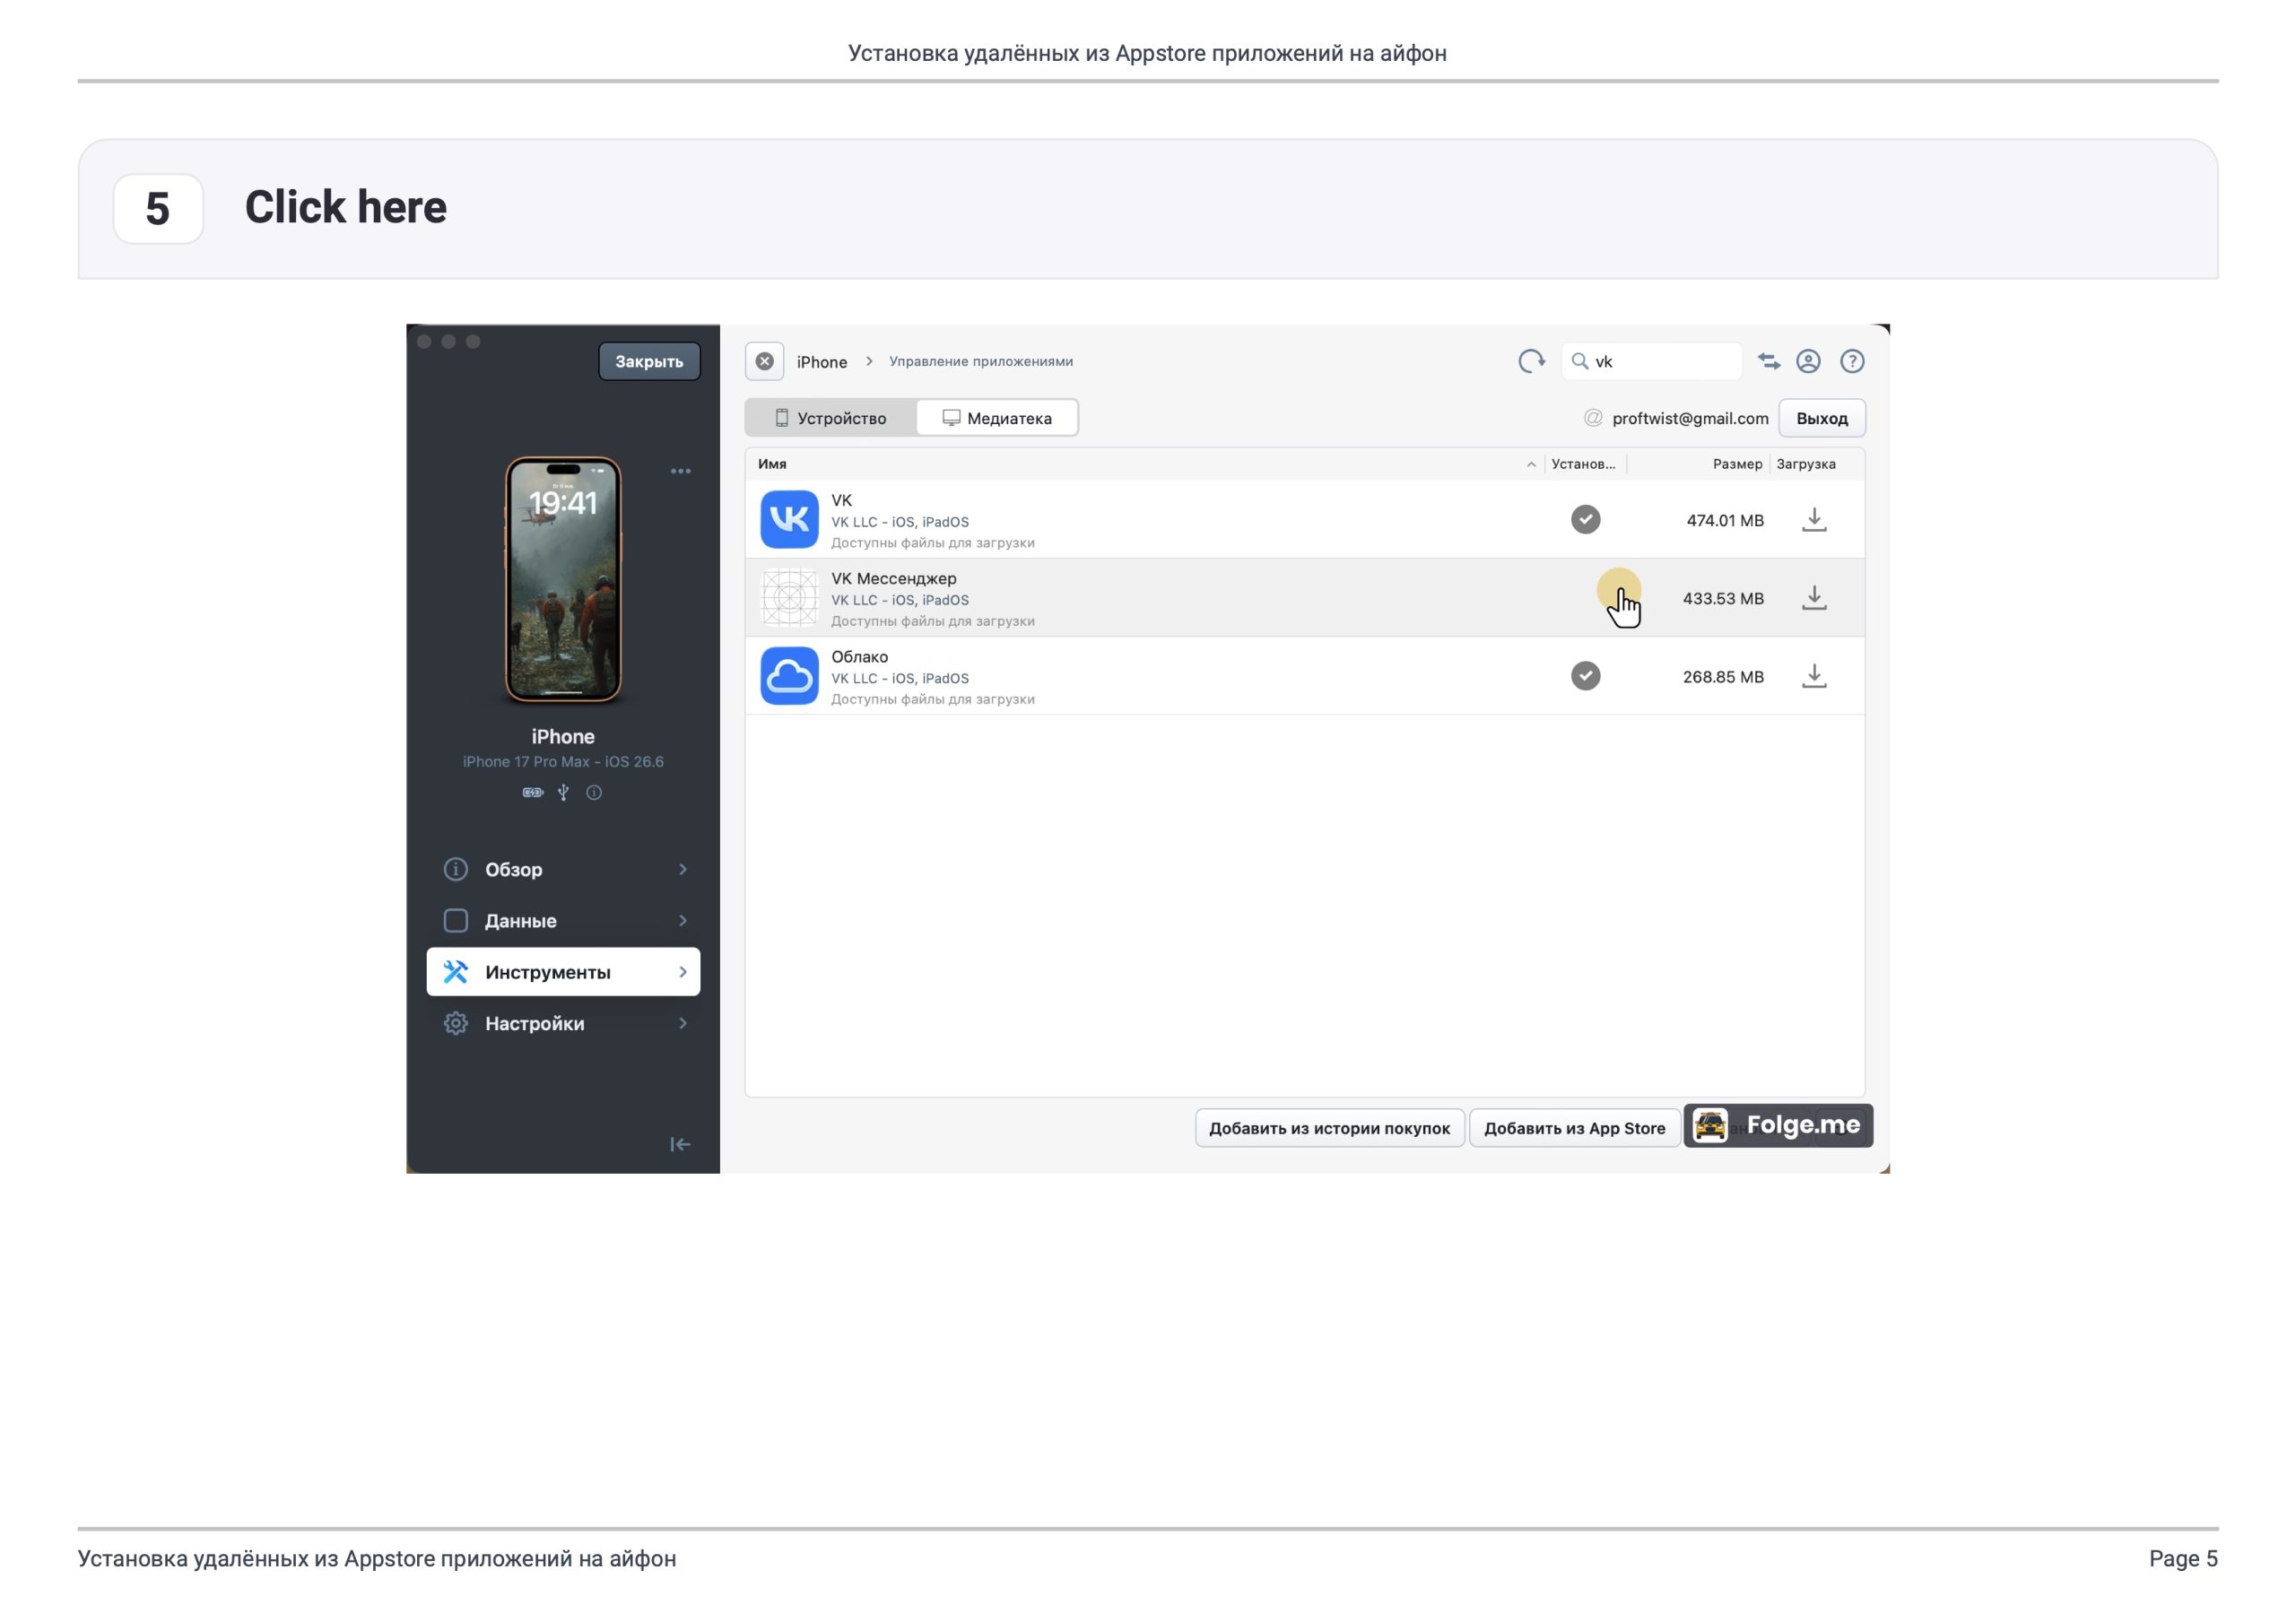Viewport: 2296px width, 1622px height.
Task: Switch to the Устройство tab
Action: tap(831, 418)
